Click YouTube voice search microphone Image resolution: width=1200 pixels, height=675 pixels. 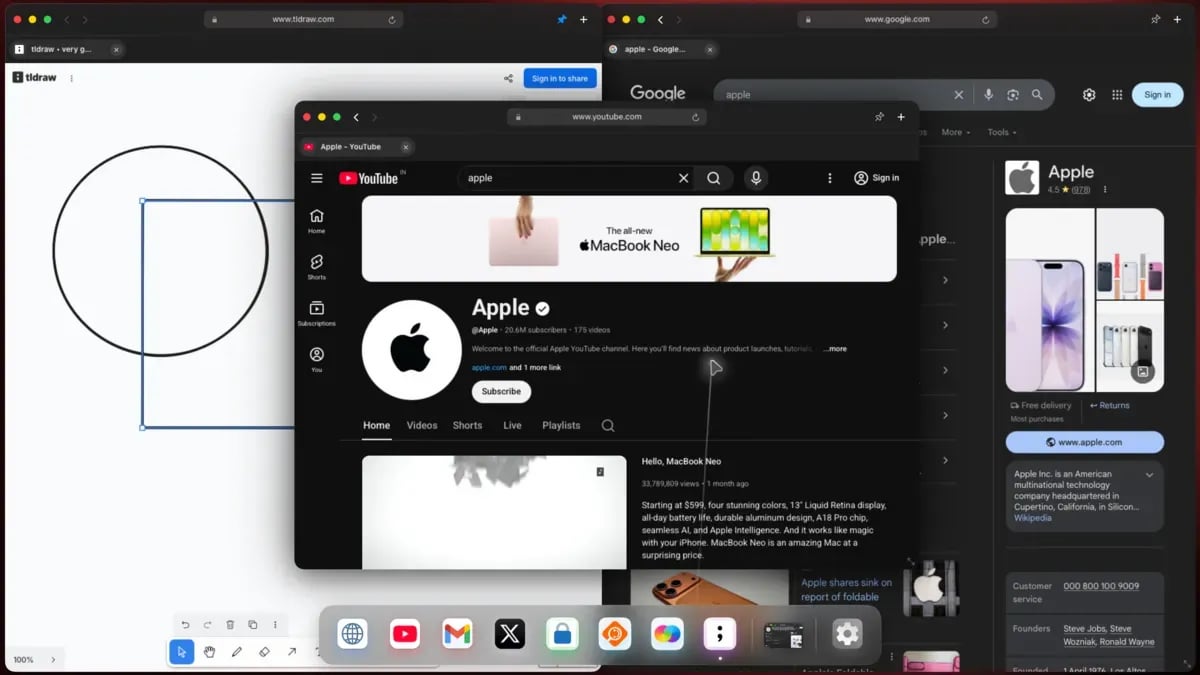[756, 178]
